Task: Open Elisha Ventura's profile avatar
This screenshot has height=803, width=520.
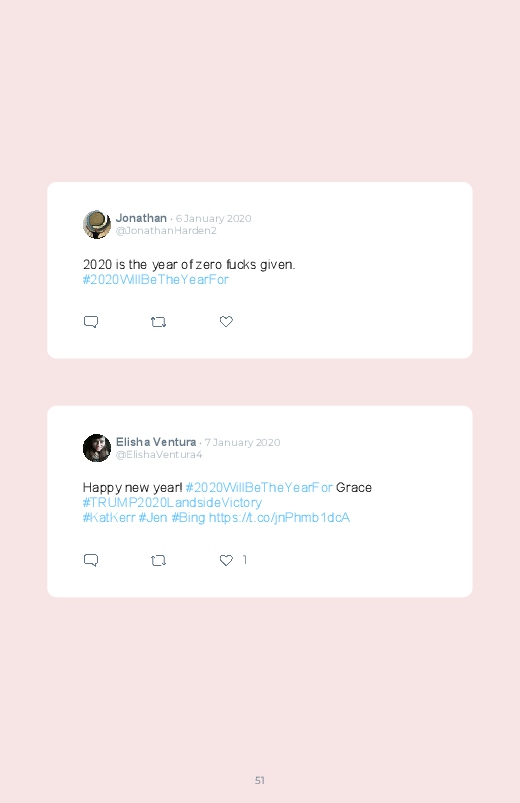Action: click(x=97, y=448)
